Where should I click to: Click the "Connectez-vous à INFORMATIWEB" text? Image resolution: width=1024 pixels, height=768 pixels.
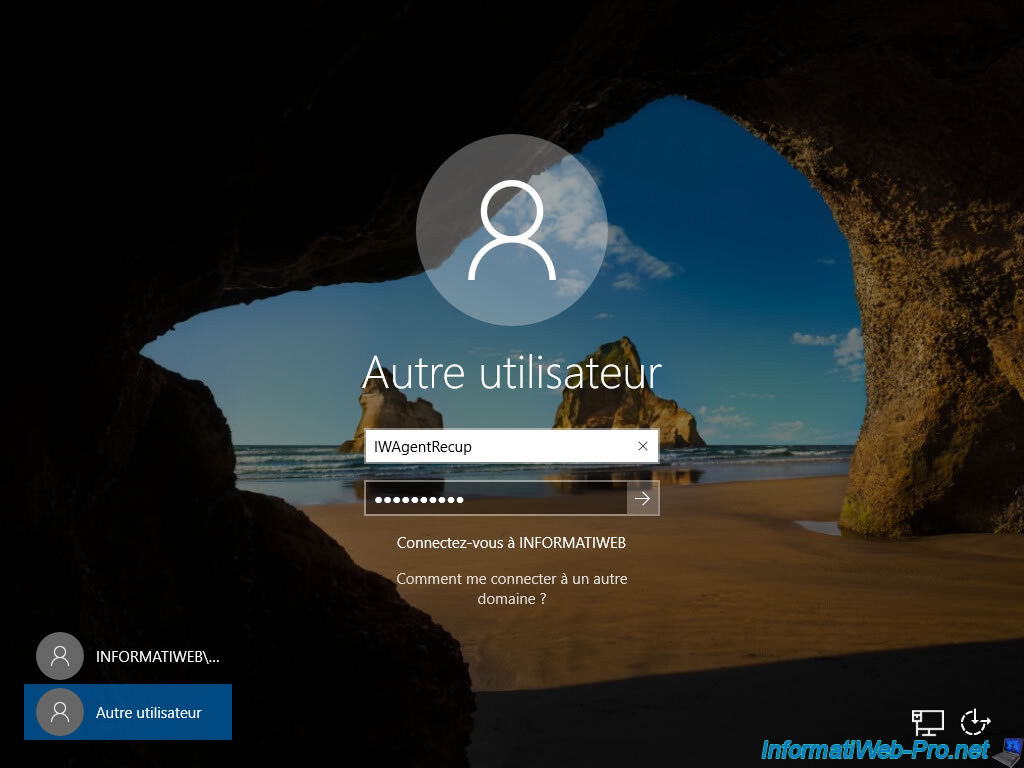512,543
